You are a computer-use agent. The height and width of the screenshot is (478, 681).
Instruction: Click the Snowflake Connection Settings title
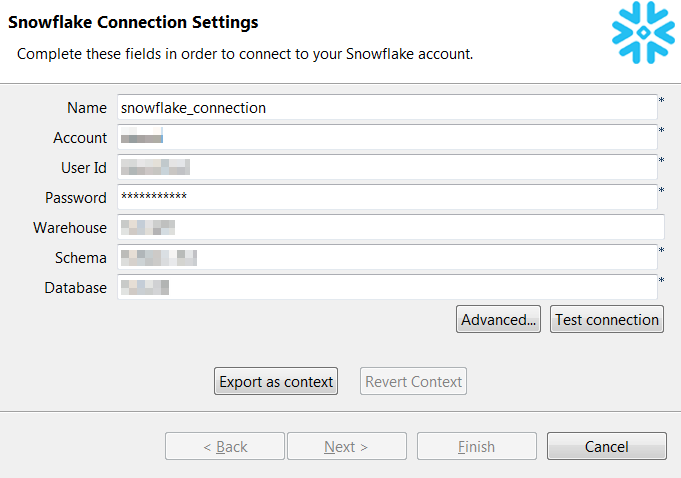[133, 22]
